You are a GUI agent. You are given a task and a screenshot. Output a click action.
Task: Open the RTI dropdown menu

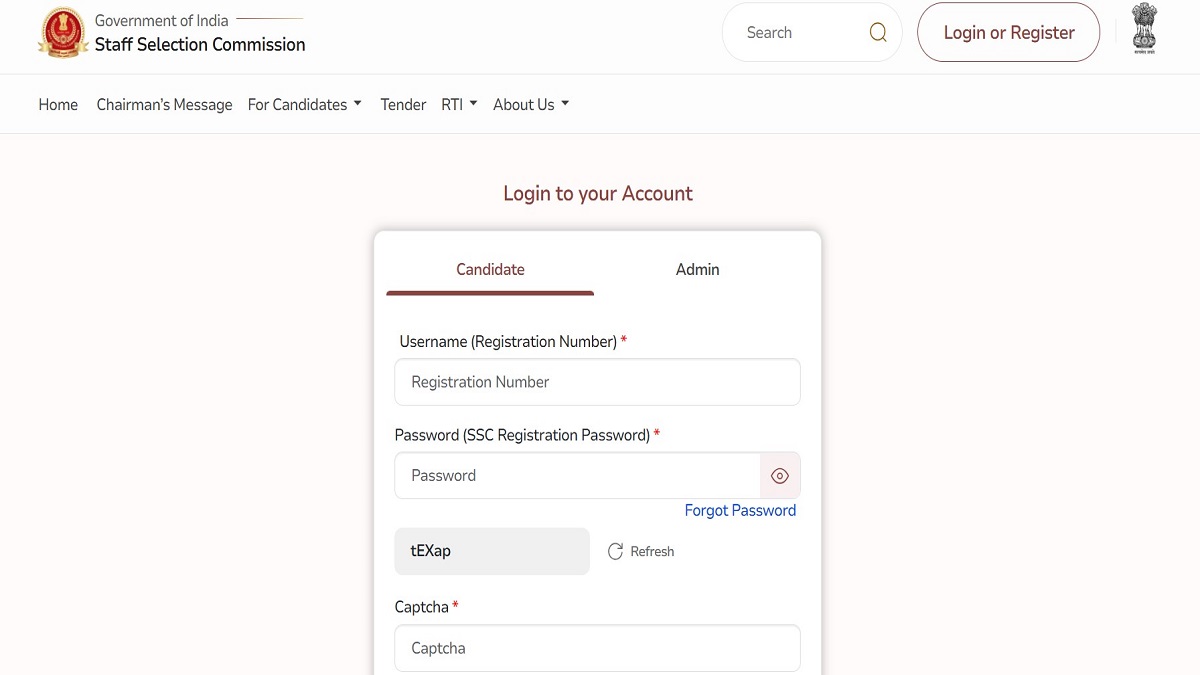(459, 105)
